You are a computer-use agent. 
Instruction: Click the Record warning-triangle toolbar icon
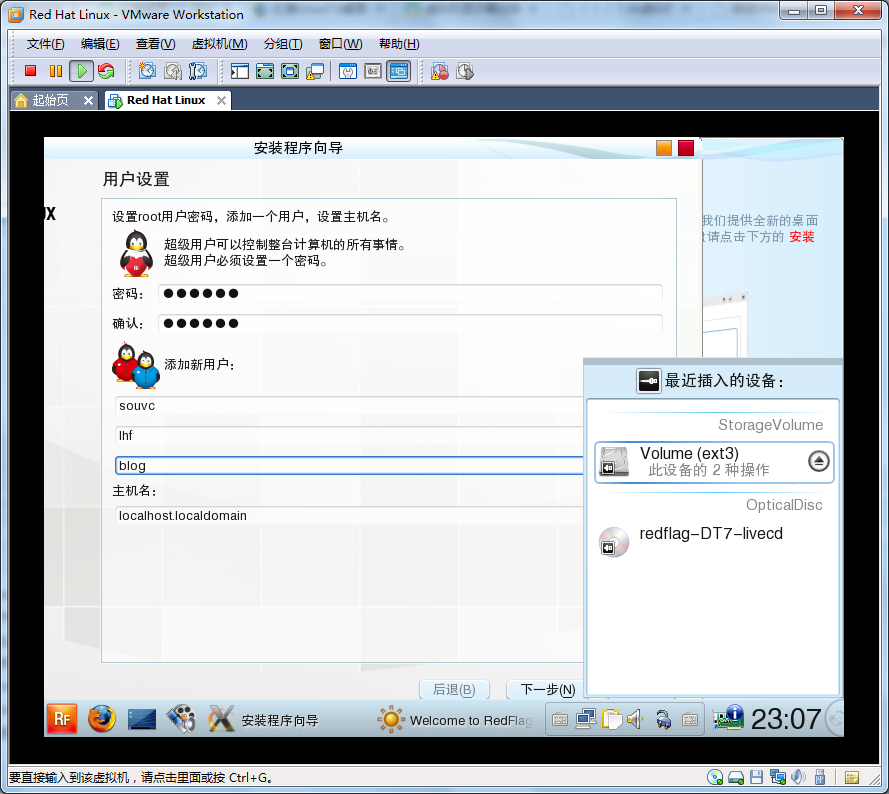(x=439, y=71)
